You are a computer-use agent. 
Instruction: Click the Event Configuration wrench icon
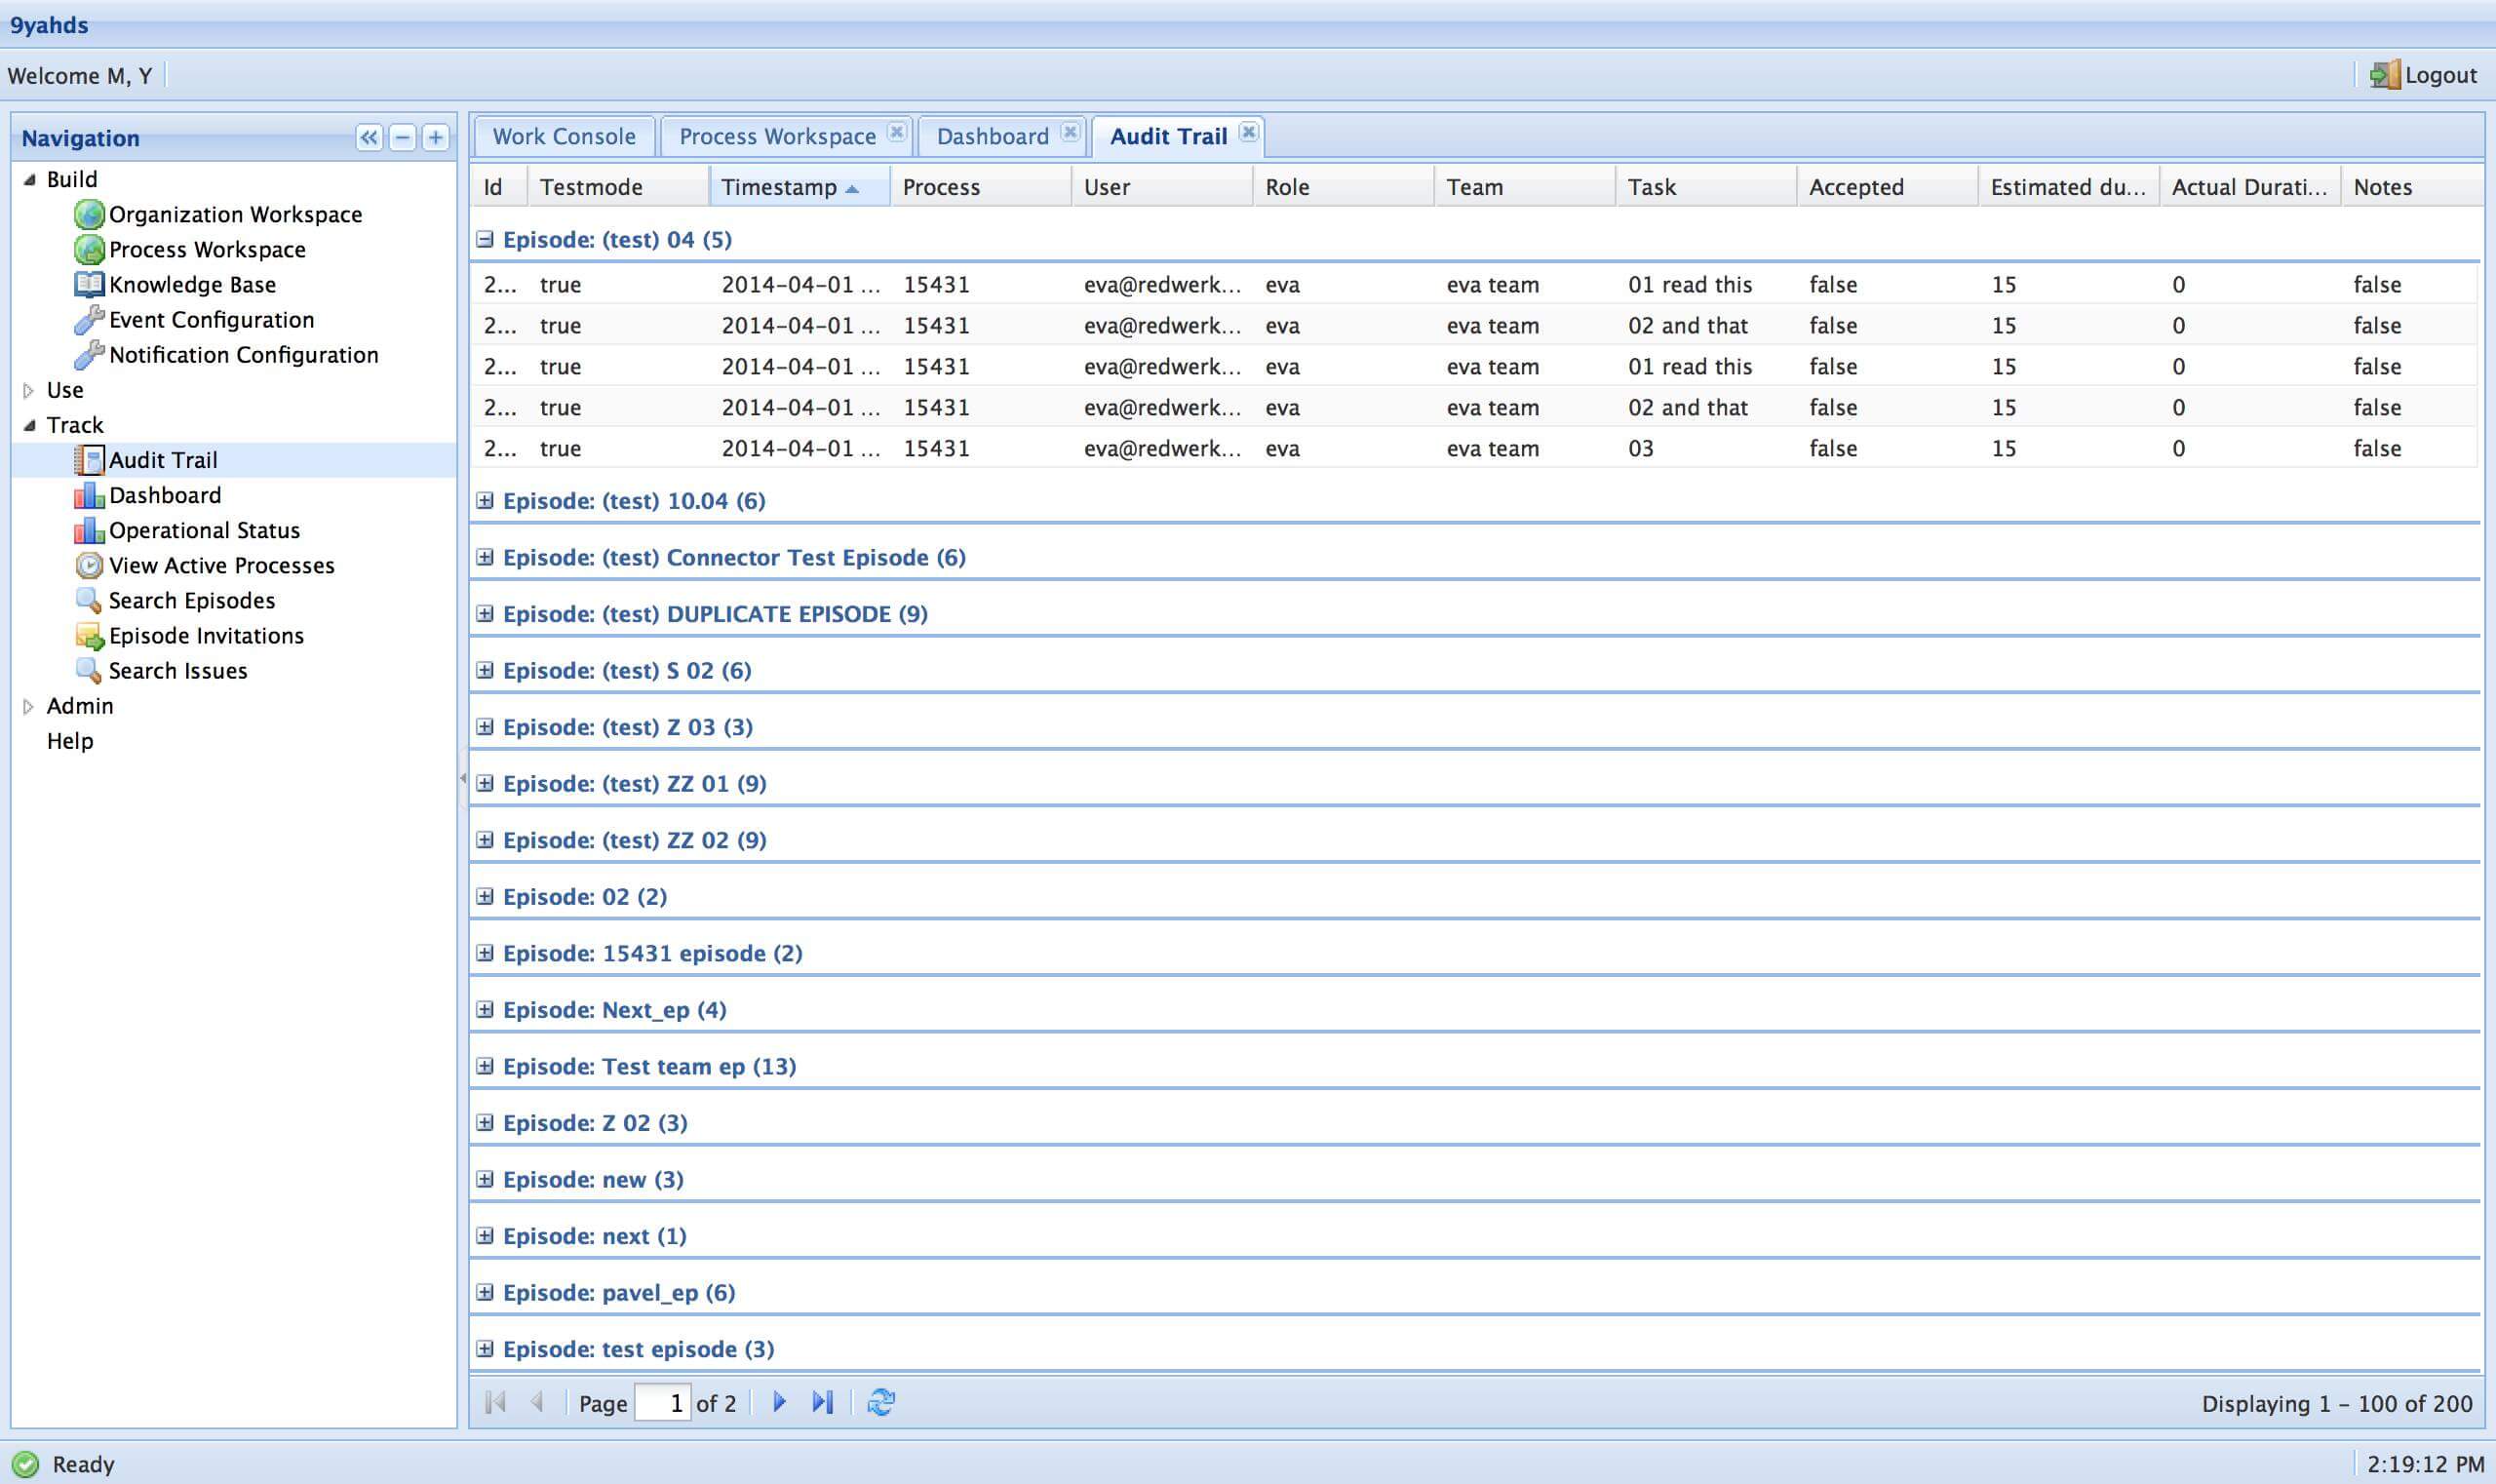pos(89,319)
